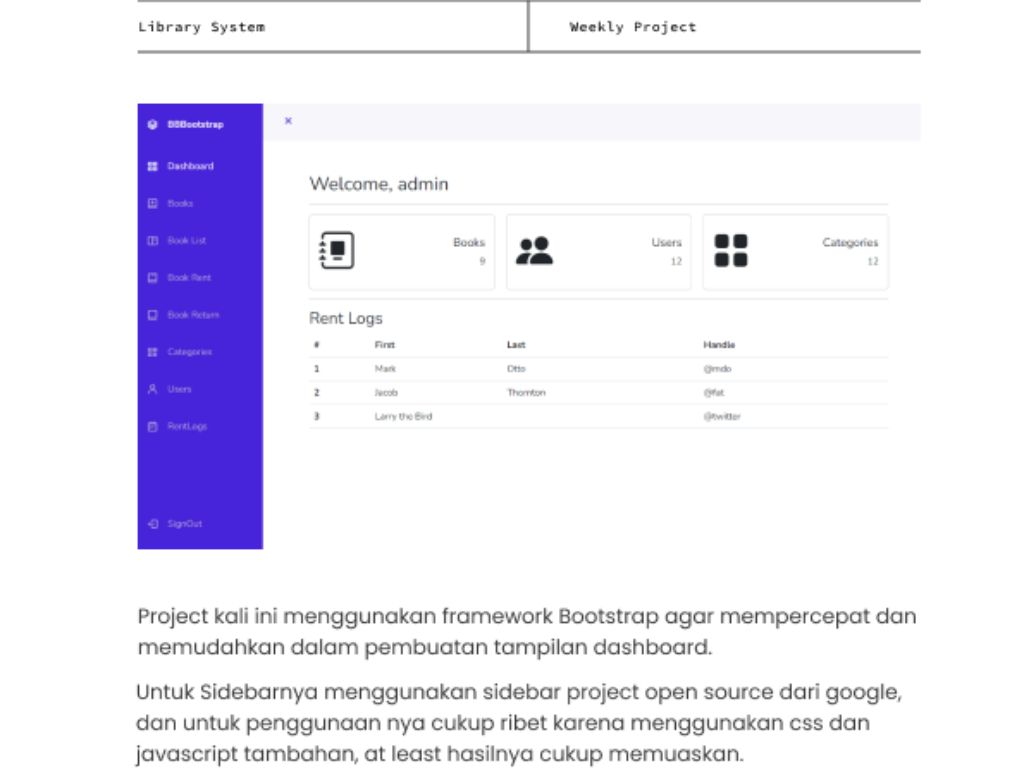
Task: Click the SignOut arrow icon
Action: pyautogui.click(x=152, y=524)
